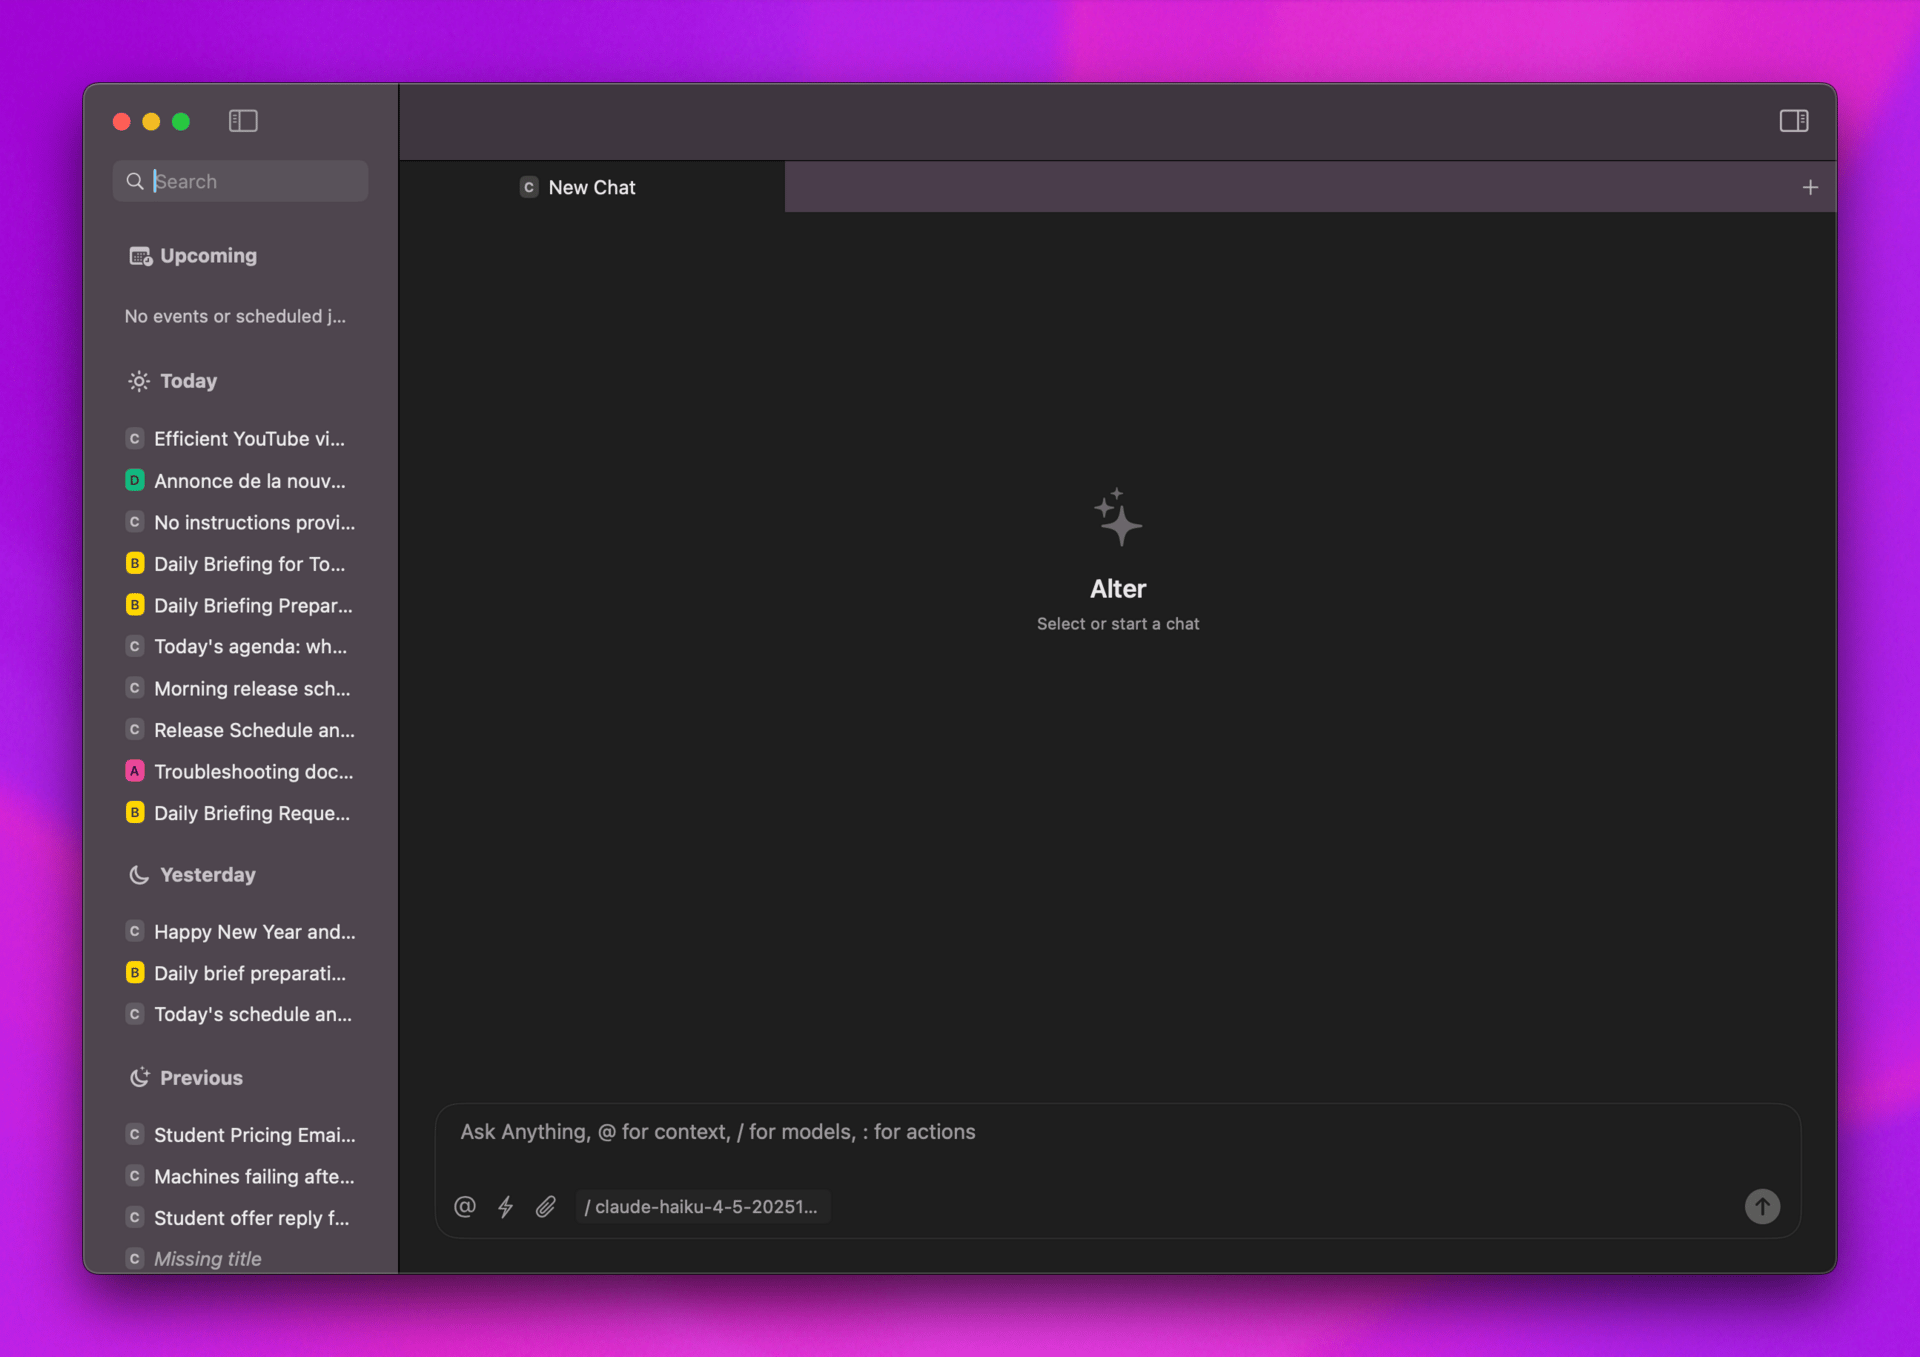The height and width of the screenshot is (1357, 1920).
Task: Open Happy New Year chat
Action: click(x=254, y=932)
